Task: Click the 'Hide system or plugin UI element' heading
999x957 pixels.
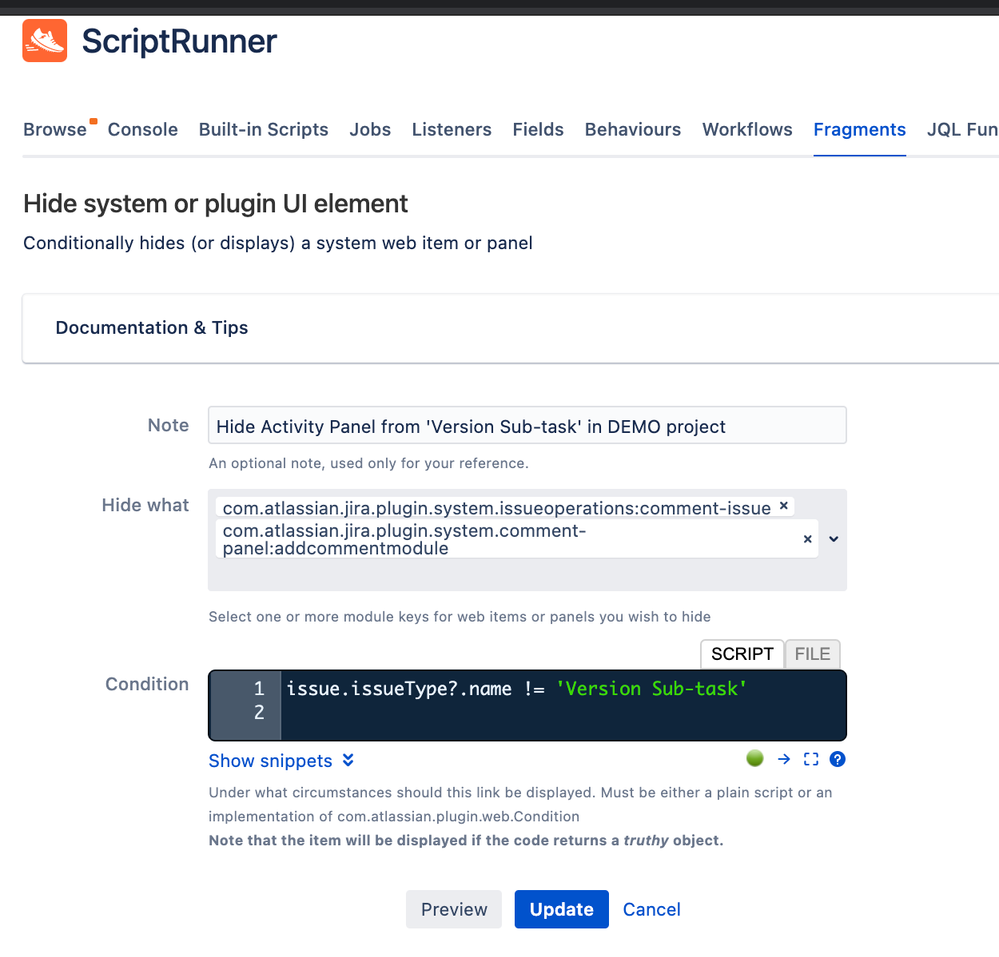Action: [215, 204]
